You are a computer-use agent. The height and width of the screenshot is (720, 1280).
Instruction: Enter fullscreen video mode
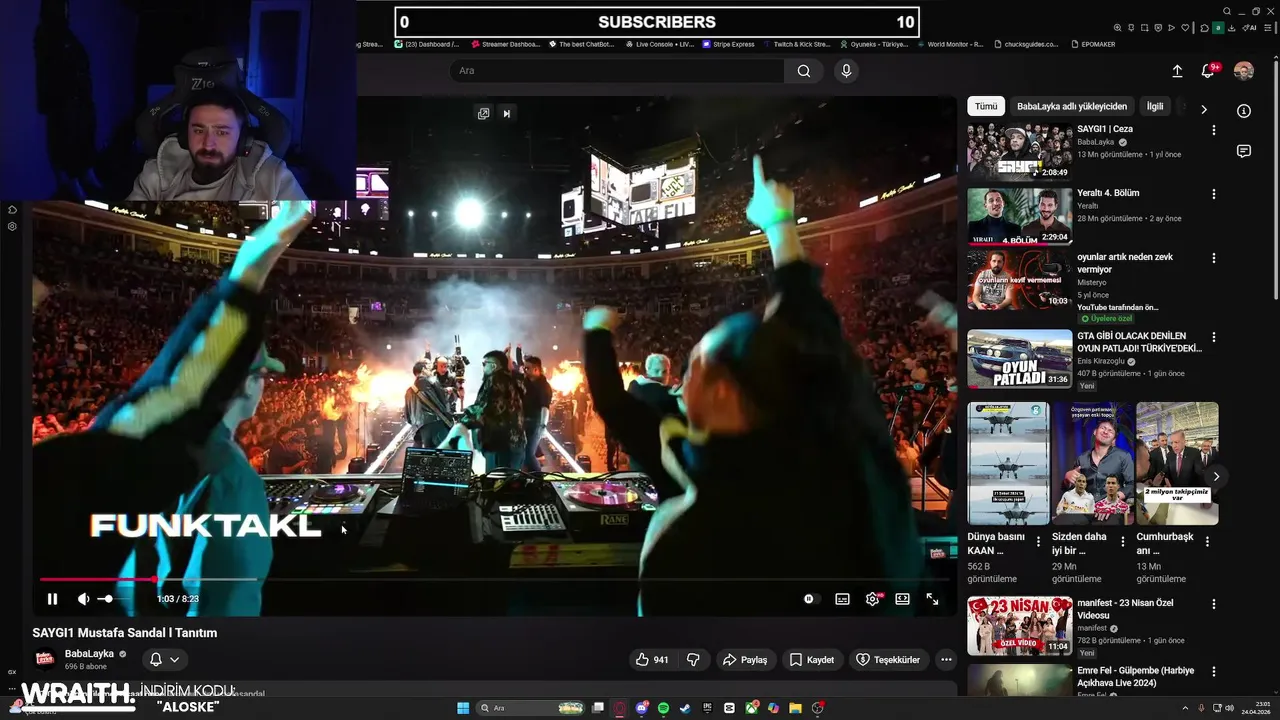932,599
